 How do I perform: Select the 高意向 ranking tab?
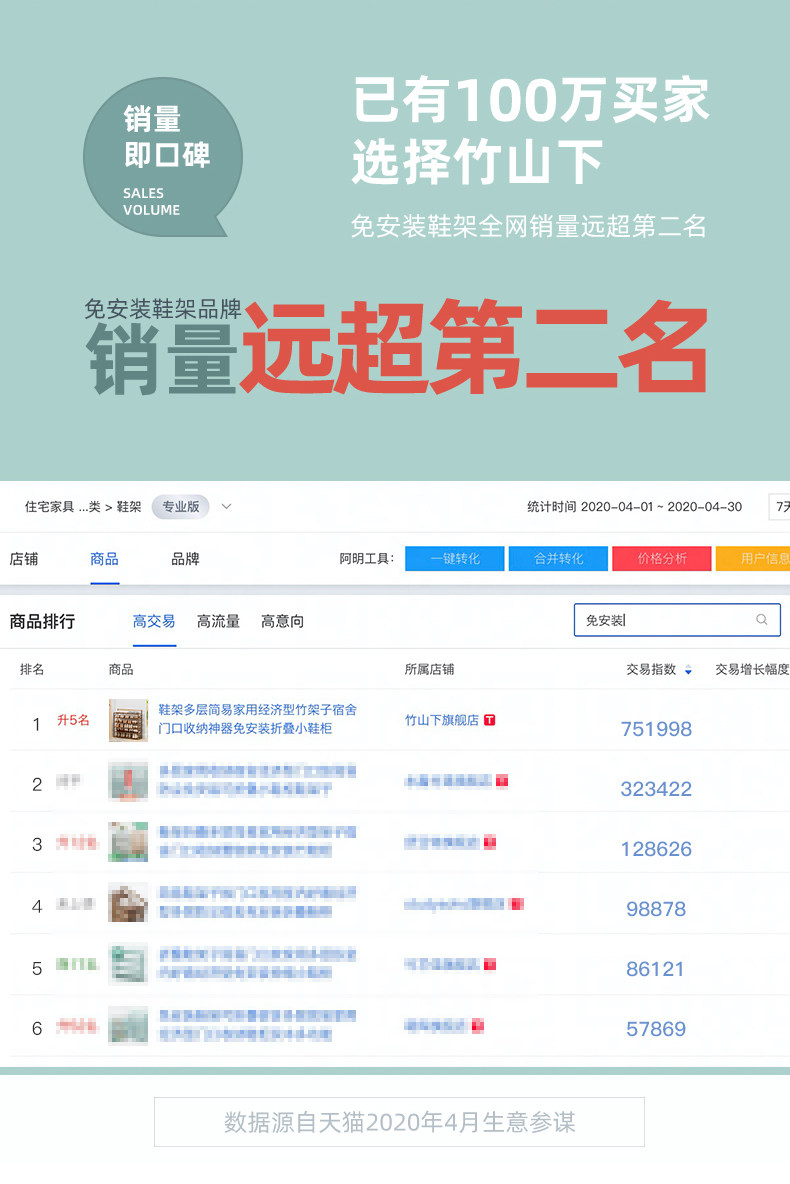click(282, 621)
